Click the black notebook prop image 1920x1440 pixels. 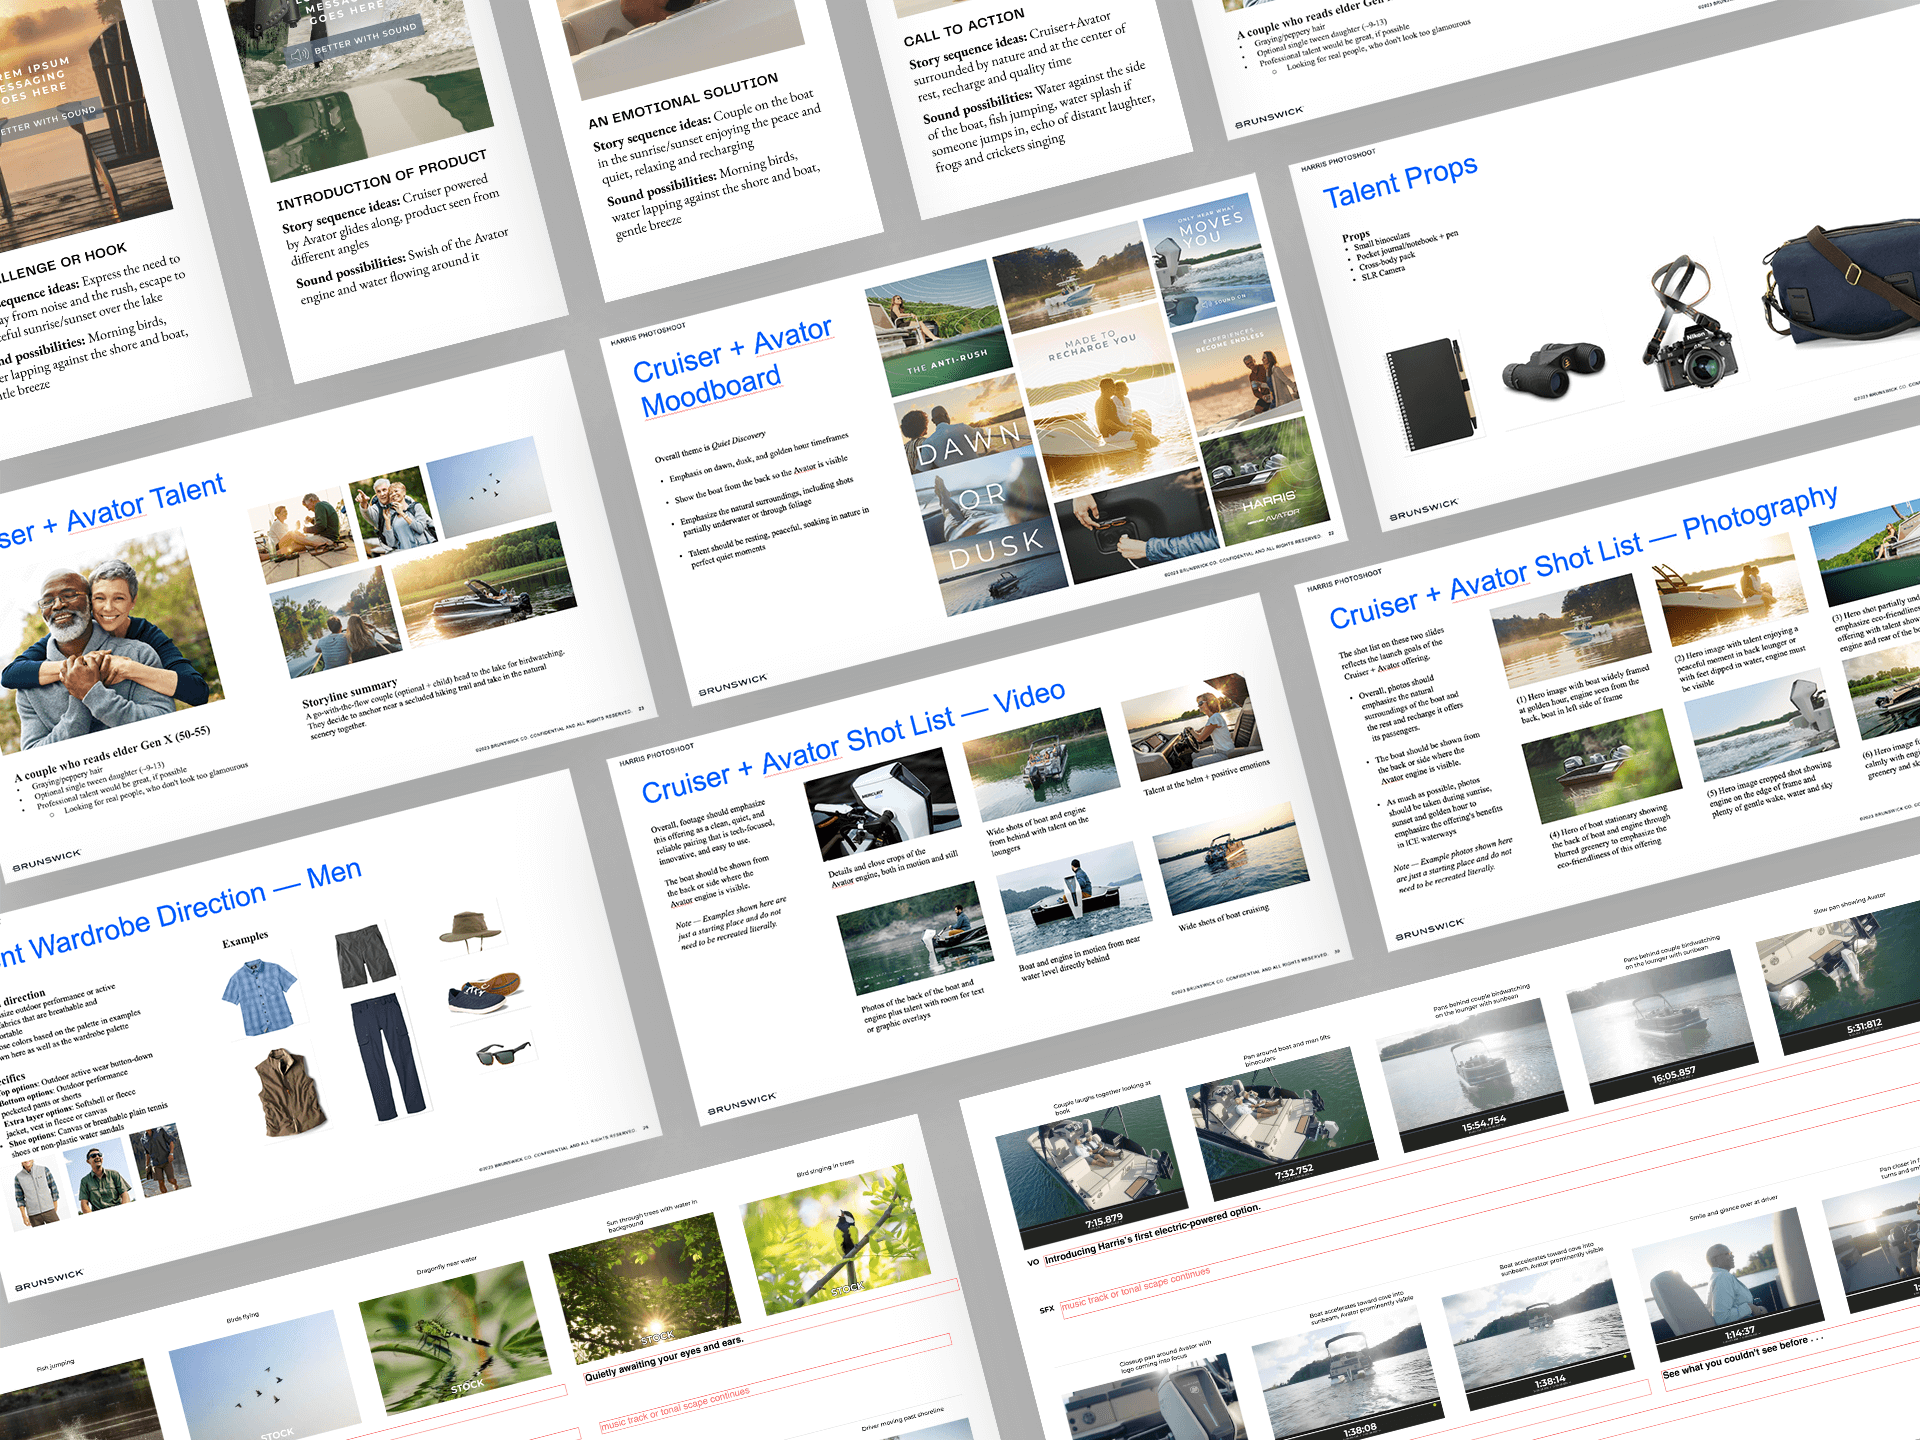pos(1430,396)
